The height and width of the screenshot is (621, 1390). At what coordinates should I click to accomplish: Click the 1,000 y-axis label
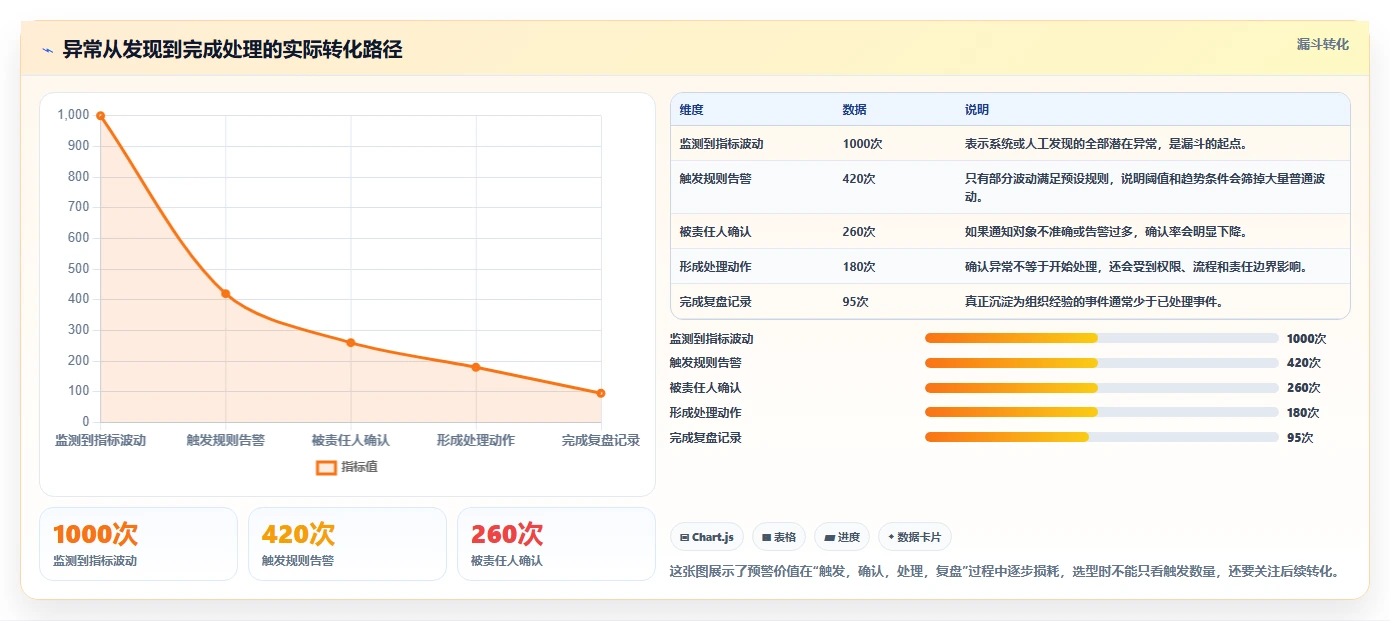pos(74,115)
